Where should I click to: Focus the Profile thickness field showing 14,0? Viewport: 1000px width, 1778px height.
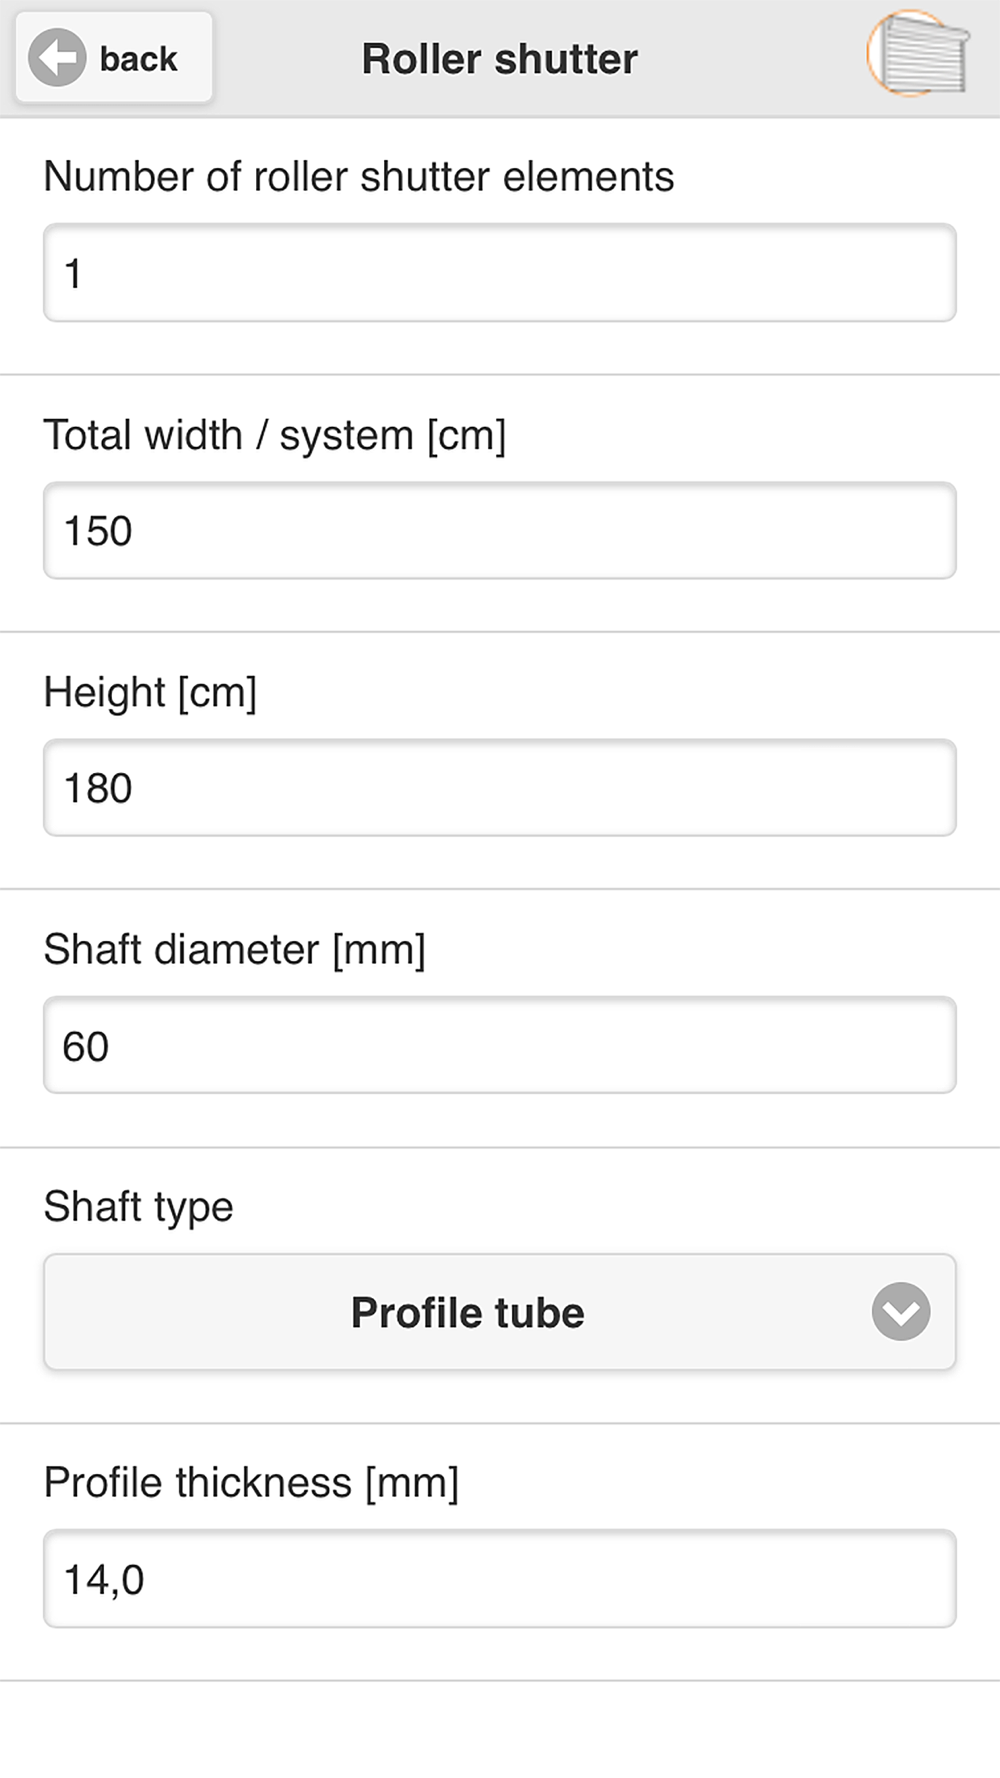pos(500,1579)
